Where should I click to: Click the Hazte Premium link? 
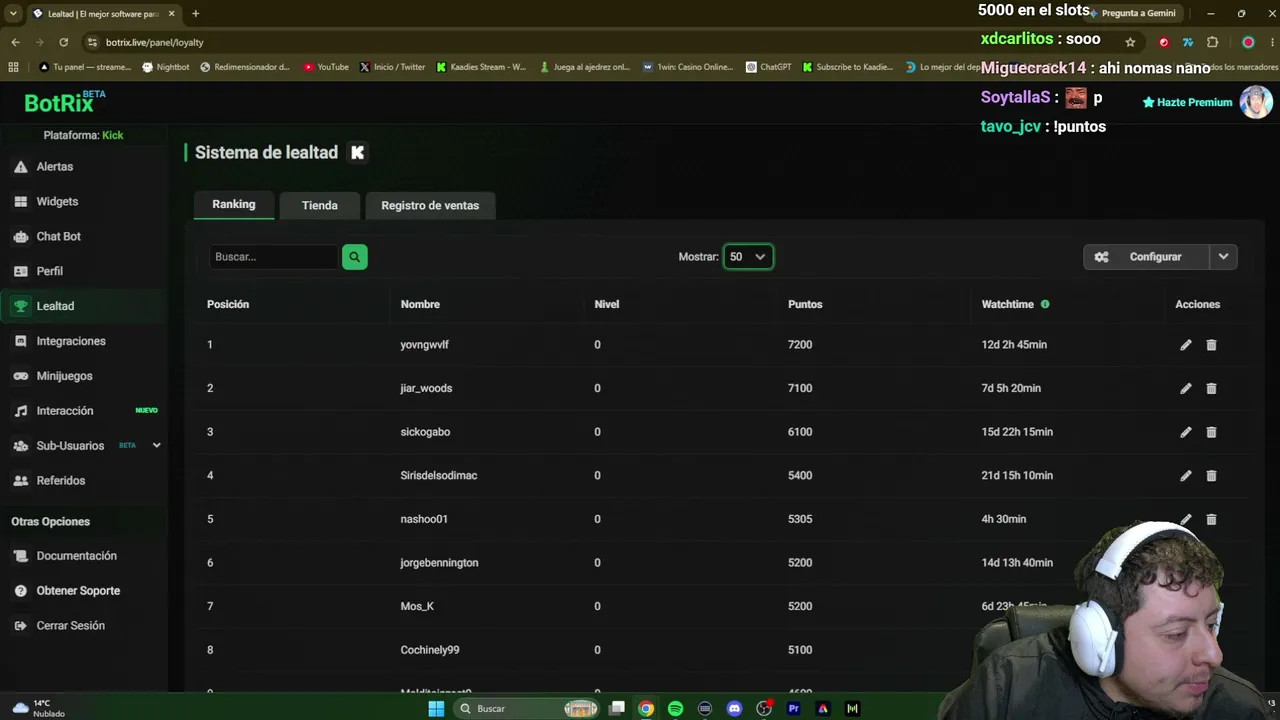click(1187, 102)
